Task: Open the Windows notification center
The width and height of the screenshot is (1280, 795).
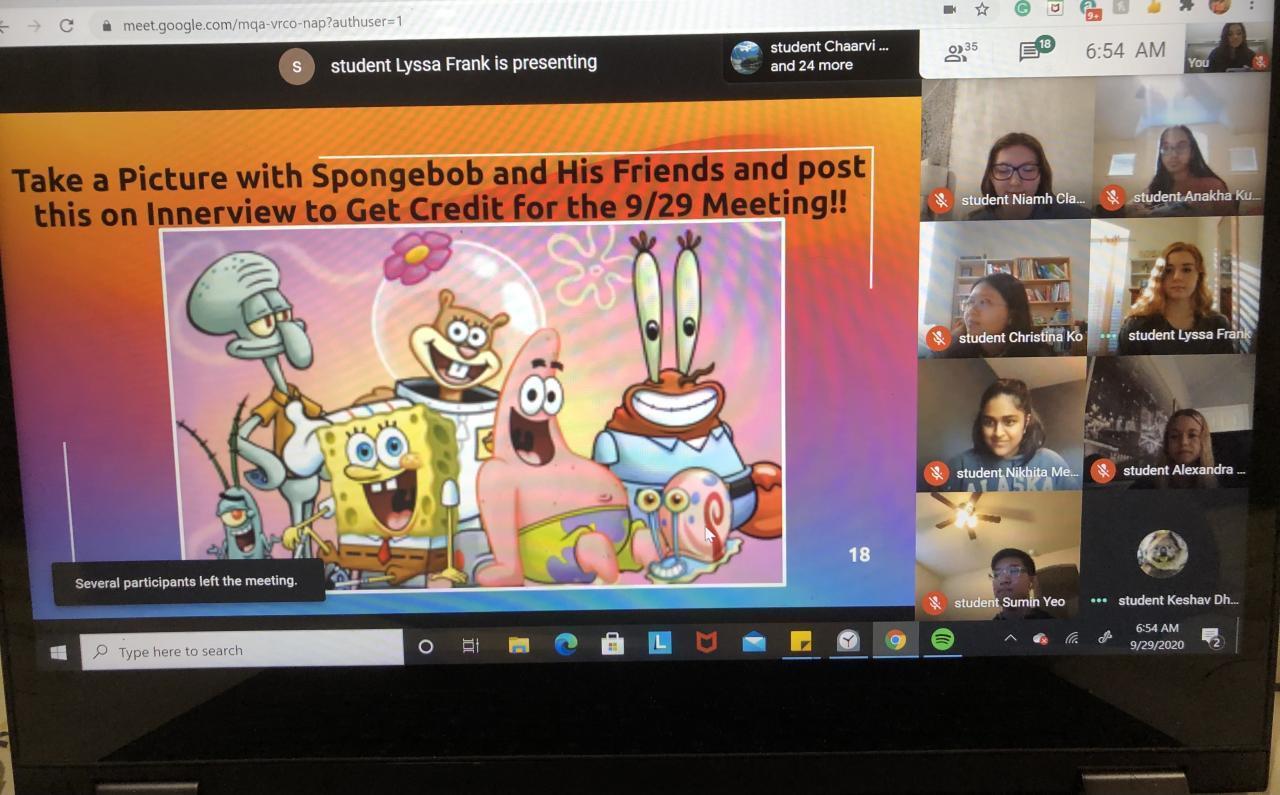Action: tap(1213, 637)
